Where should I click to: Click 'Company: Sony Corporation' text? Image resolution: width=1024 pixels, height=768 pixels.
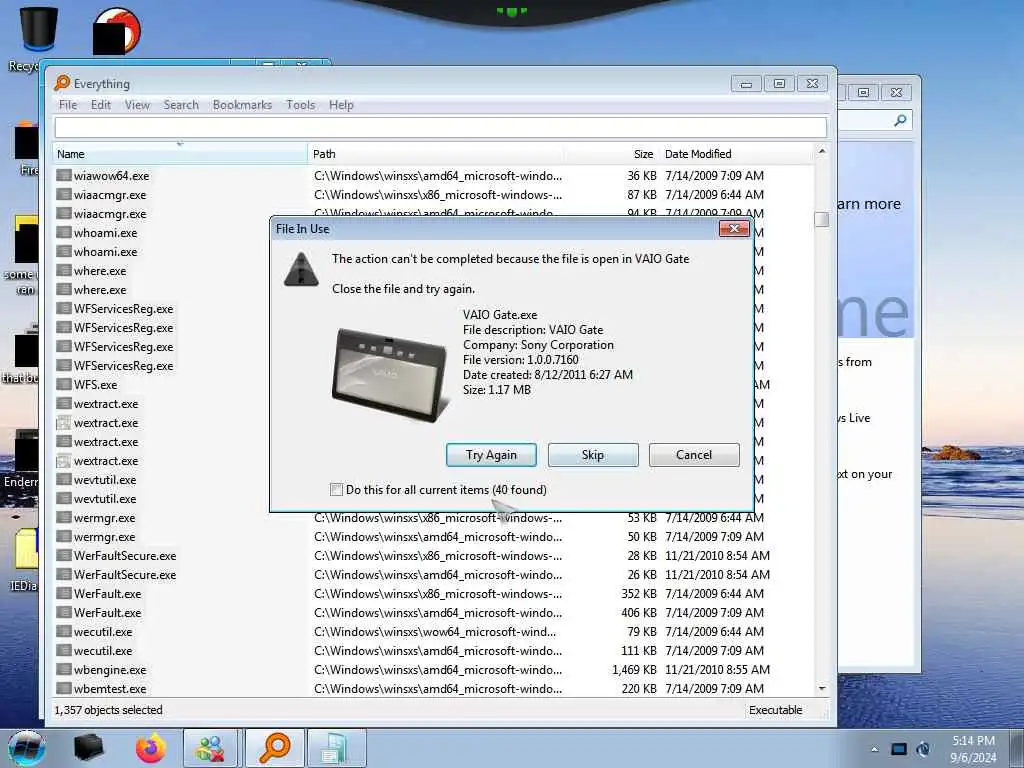538,345
